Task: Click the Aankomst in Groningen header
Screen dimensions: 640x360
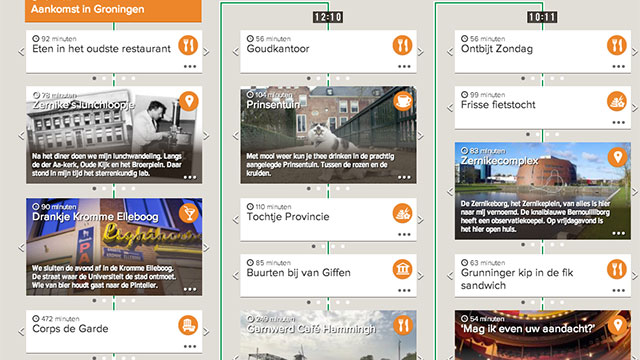Action: [113, 10]
